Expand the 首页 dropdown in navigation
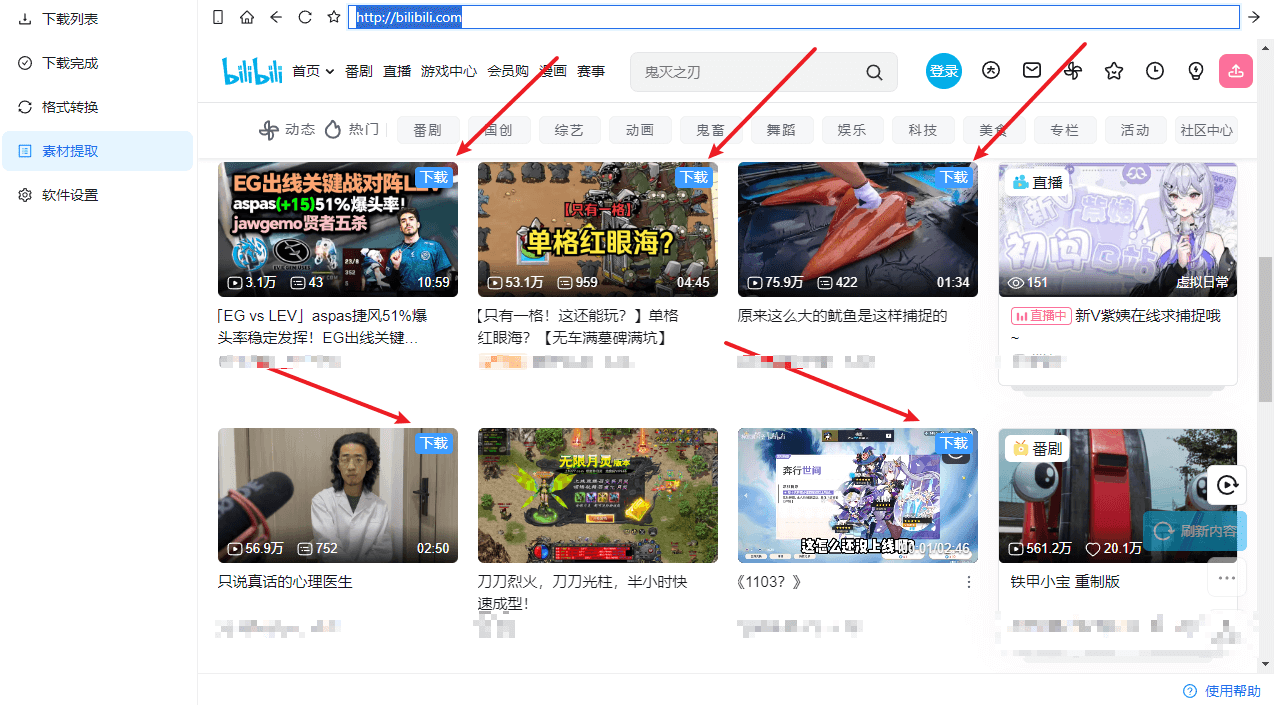Viewport: 1274px width, 705px height. [x=313, y=71]
